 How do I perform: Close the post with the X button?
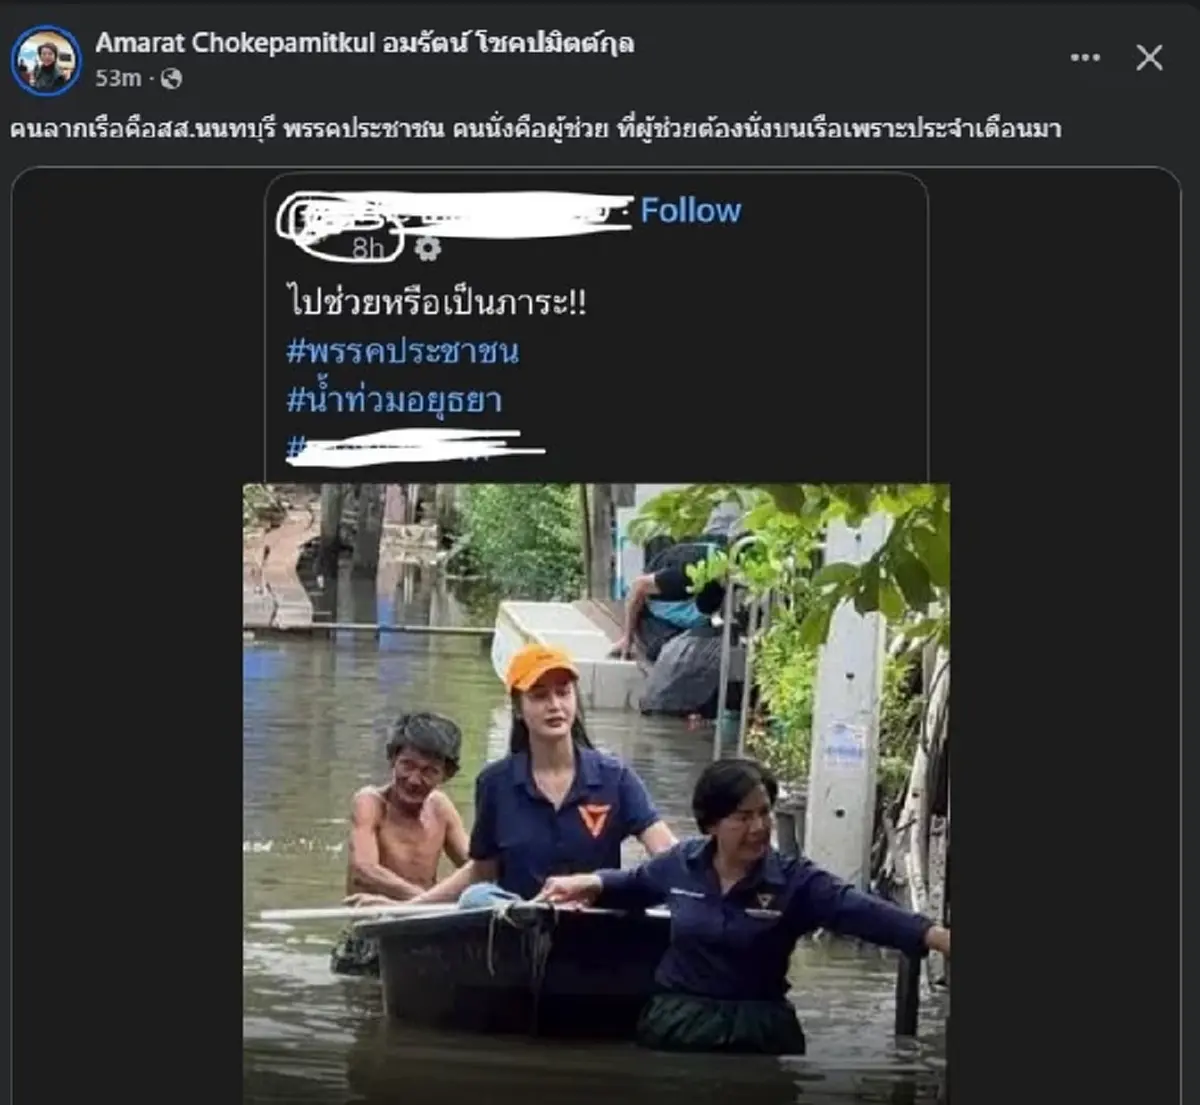[x=1148, y=58]
